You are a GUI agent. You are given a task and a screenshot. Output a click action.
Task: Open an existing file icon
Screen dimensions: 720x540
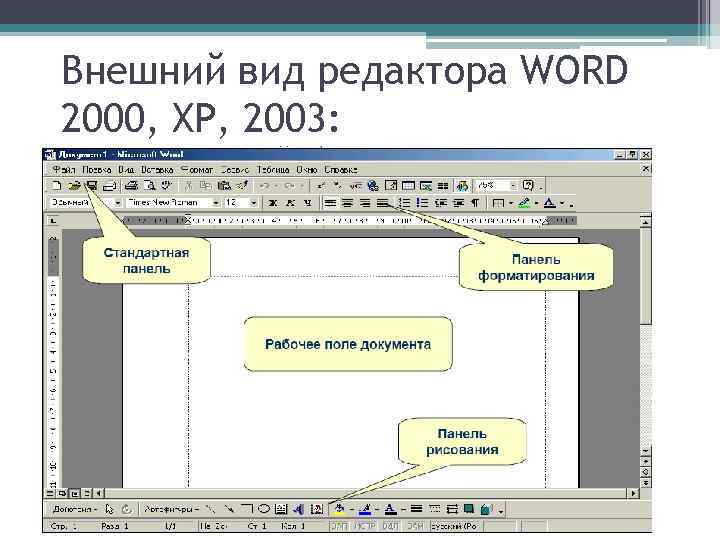pyautogui.click(x=74, y=186)
